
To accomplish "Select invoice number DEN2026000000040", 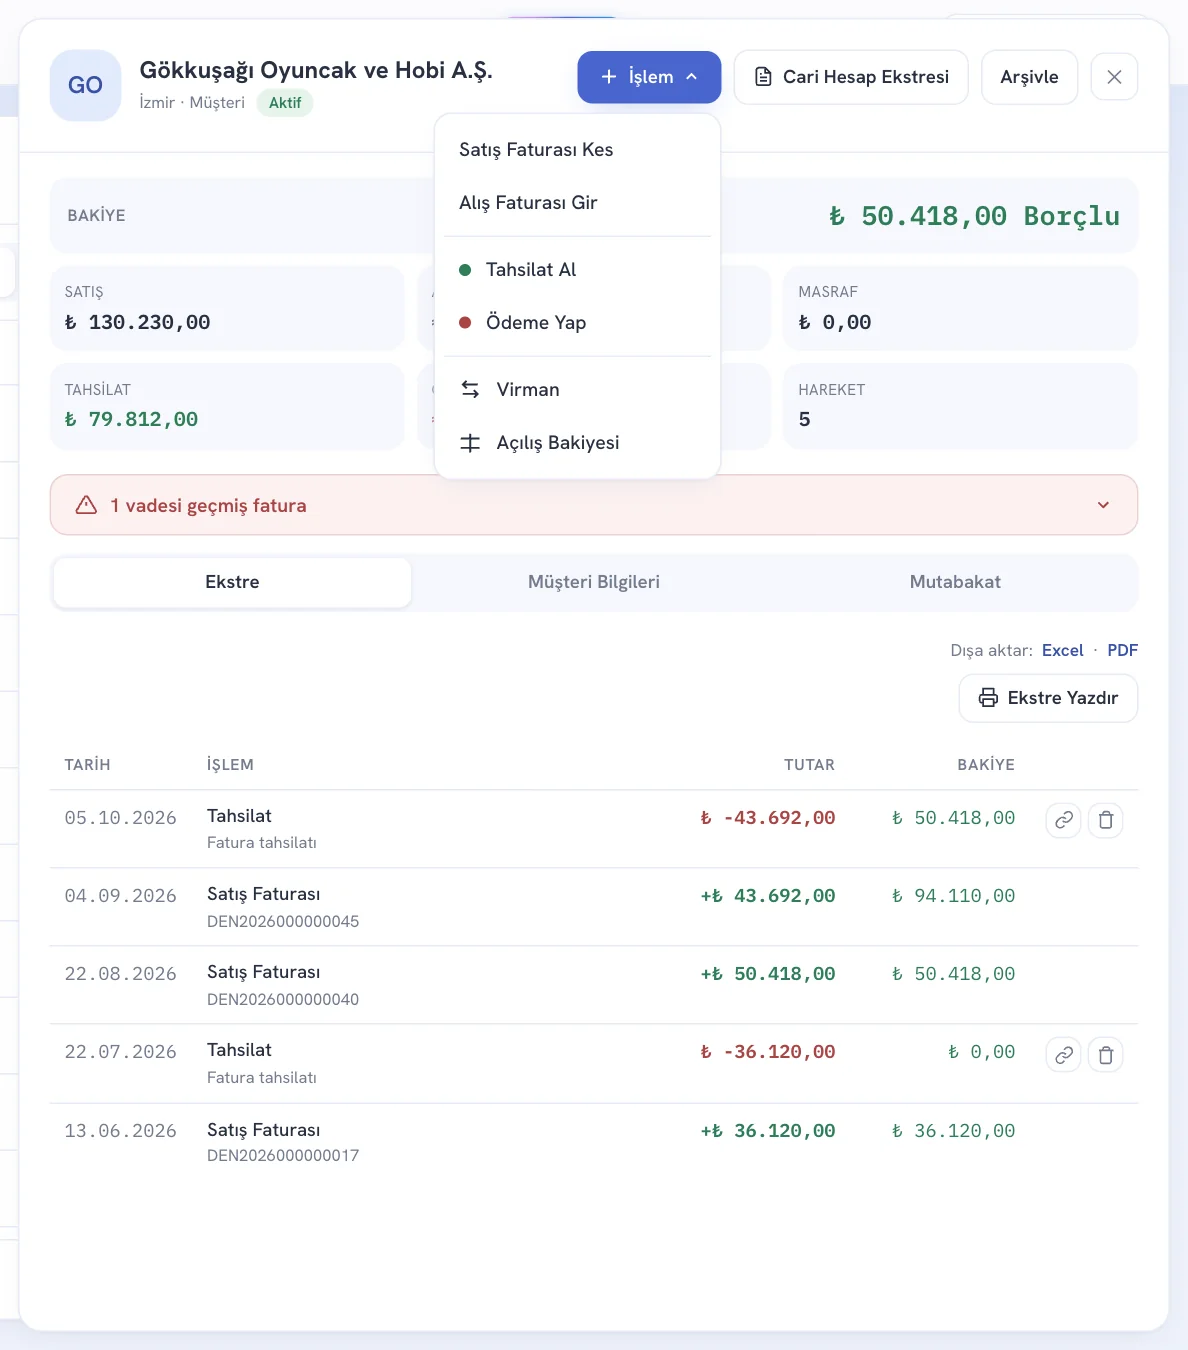I will tap(283, 999).
